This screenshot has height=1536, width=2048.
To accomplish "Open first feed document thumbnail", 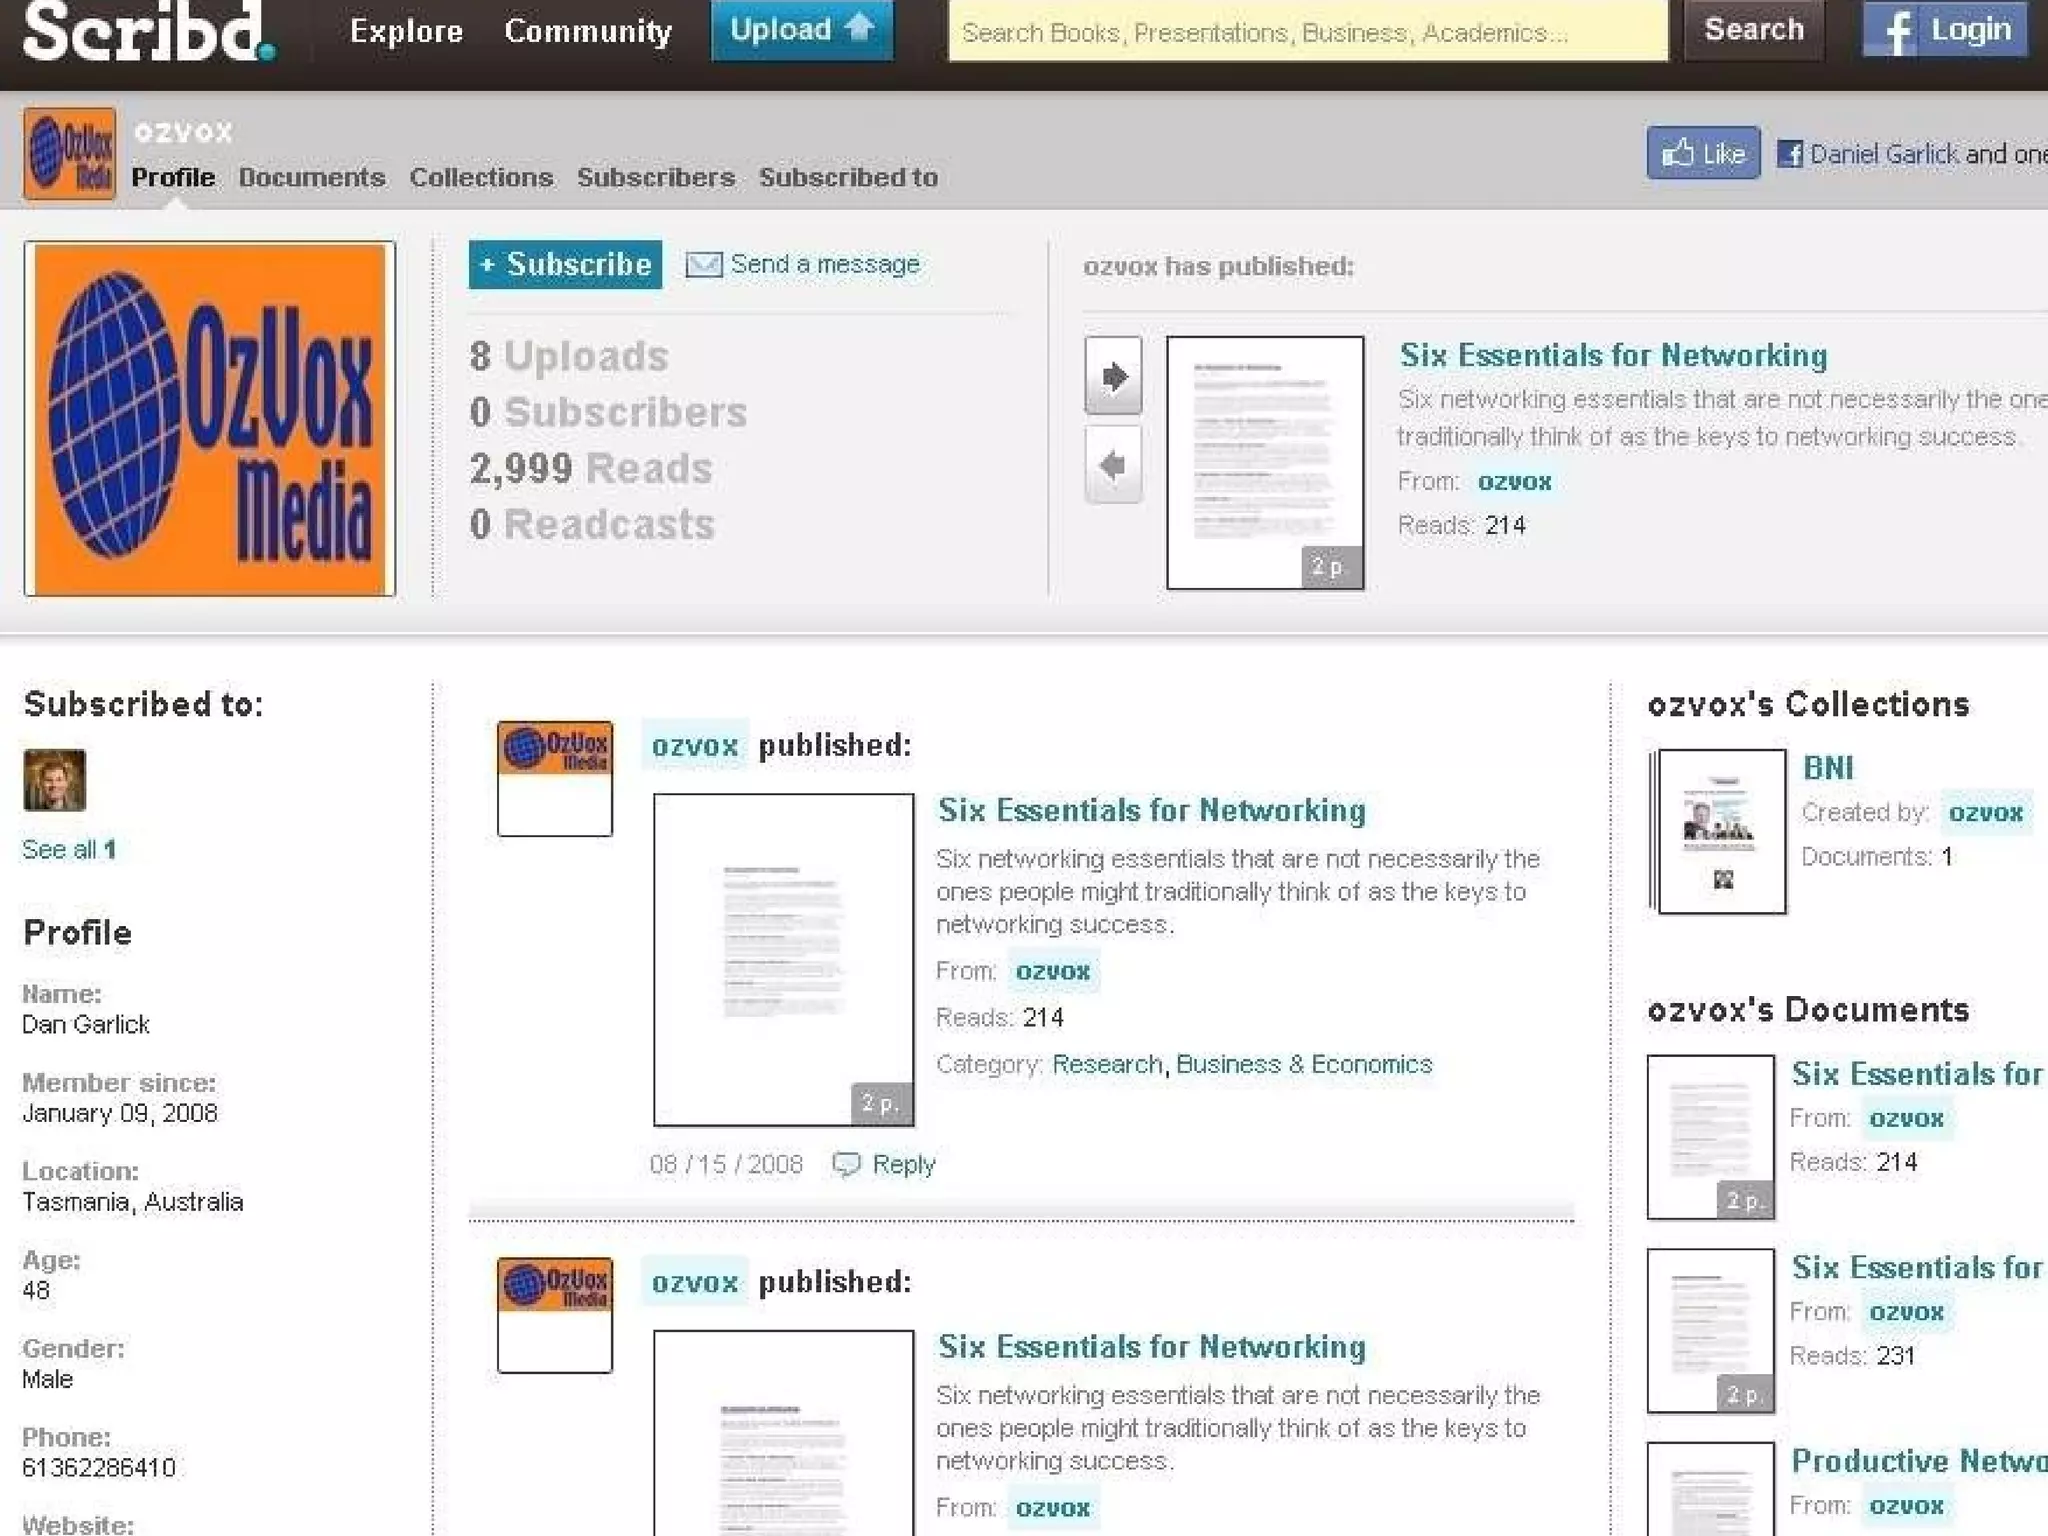I will pyautogui.click(x=783, y=960).
